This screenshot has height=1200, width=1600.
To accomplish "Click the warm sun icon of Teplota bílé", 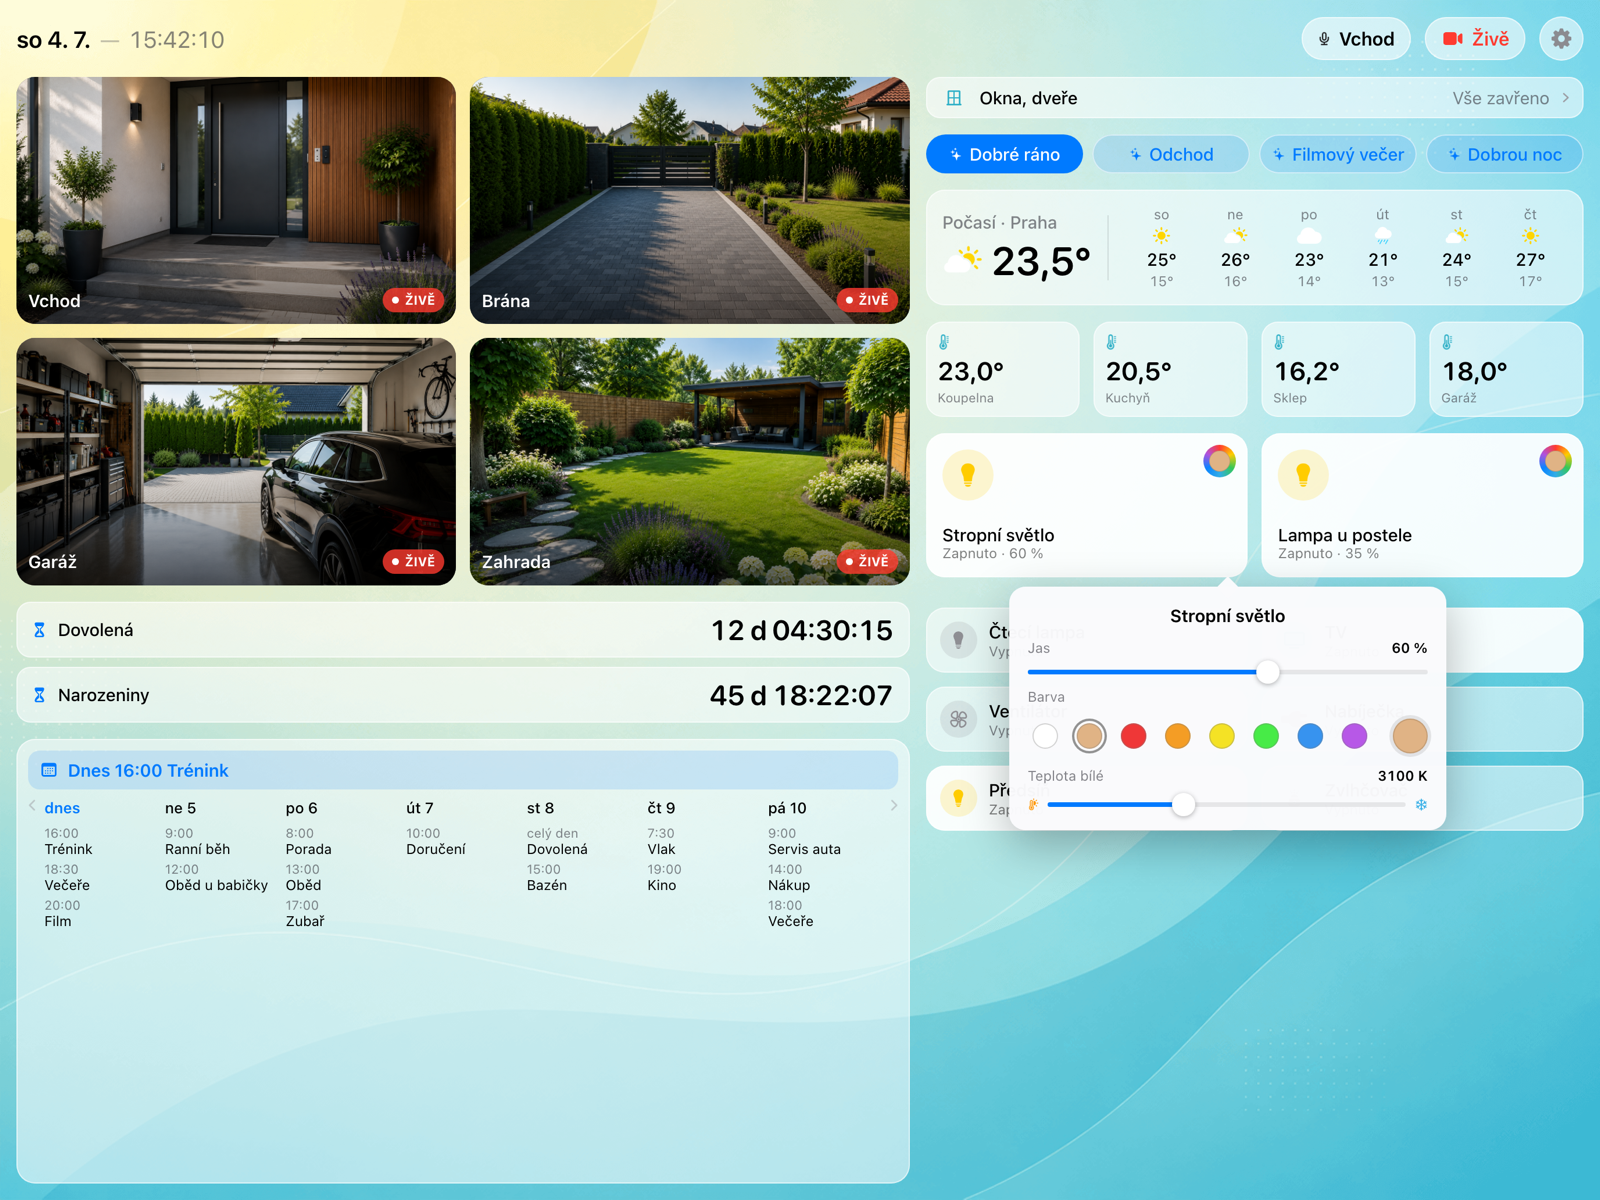I will coord(1034,805).
